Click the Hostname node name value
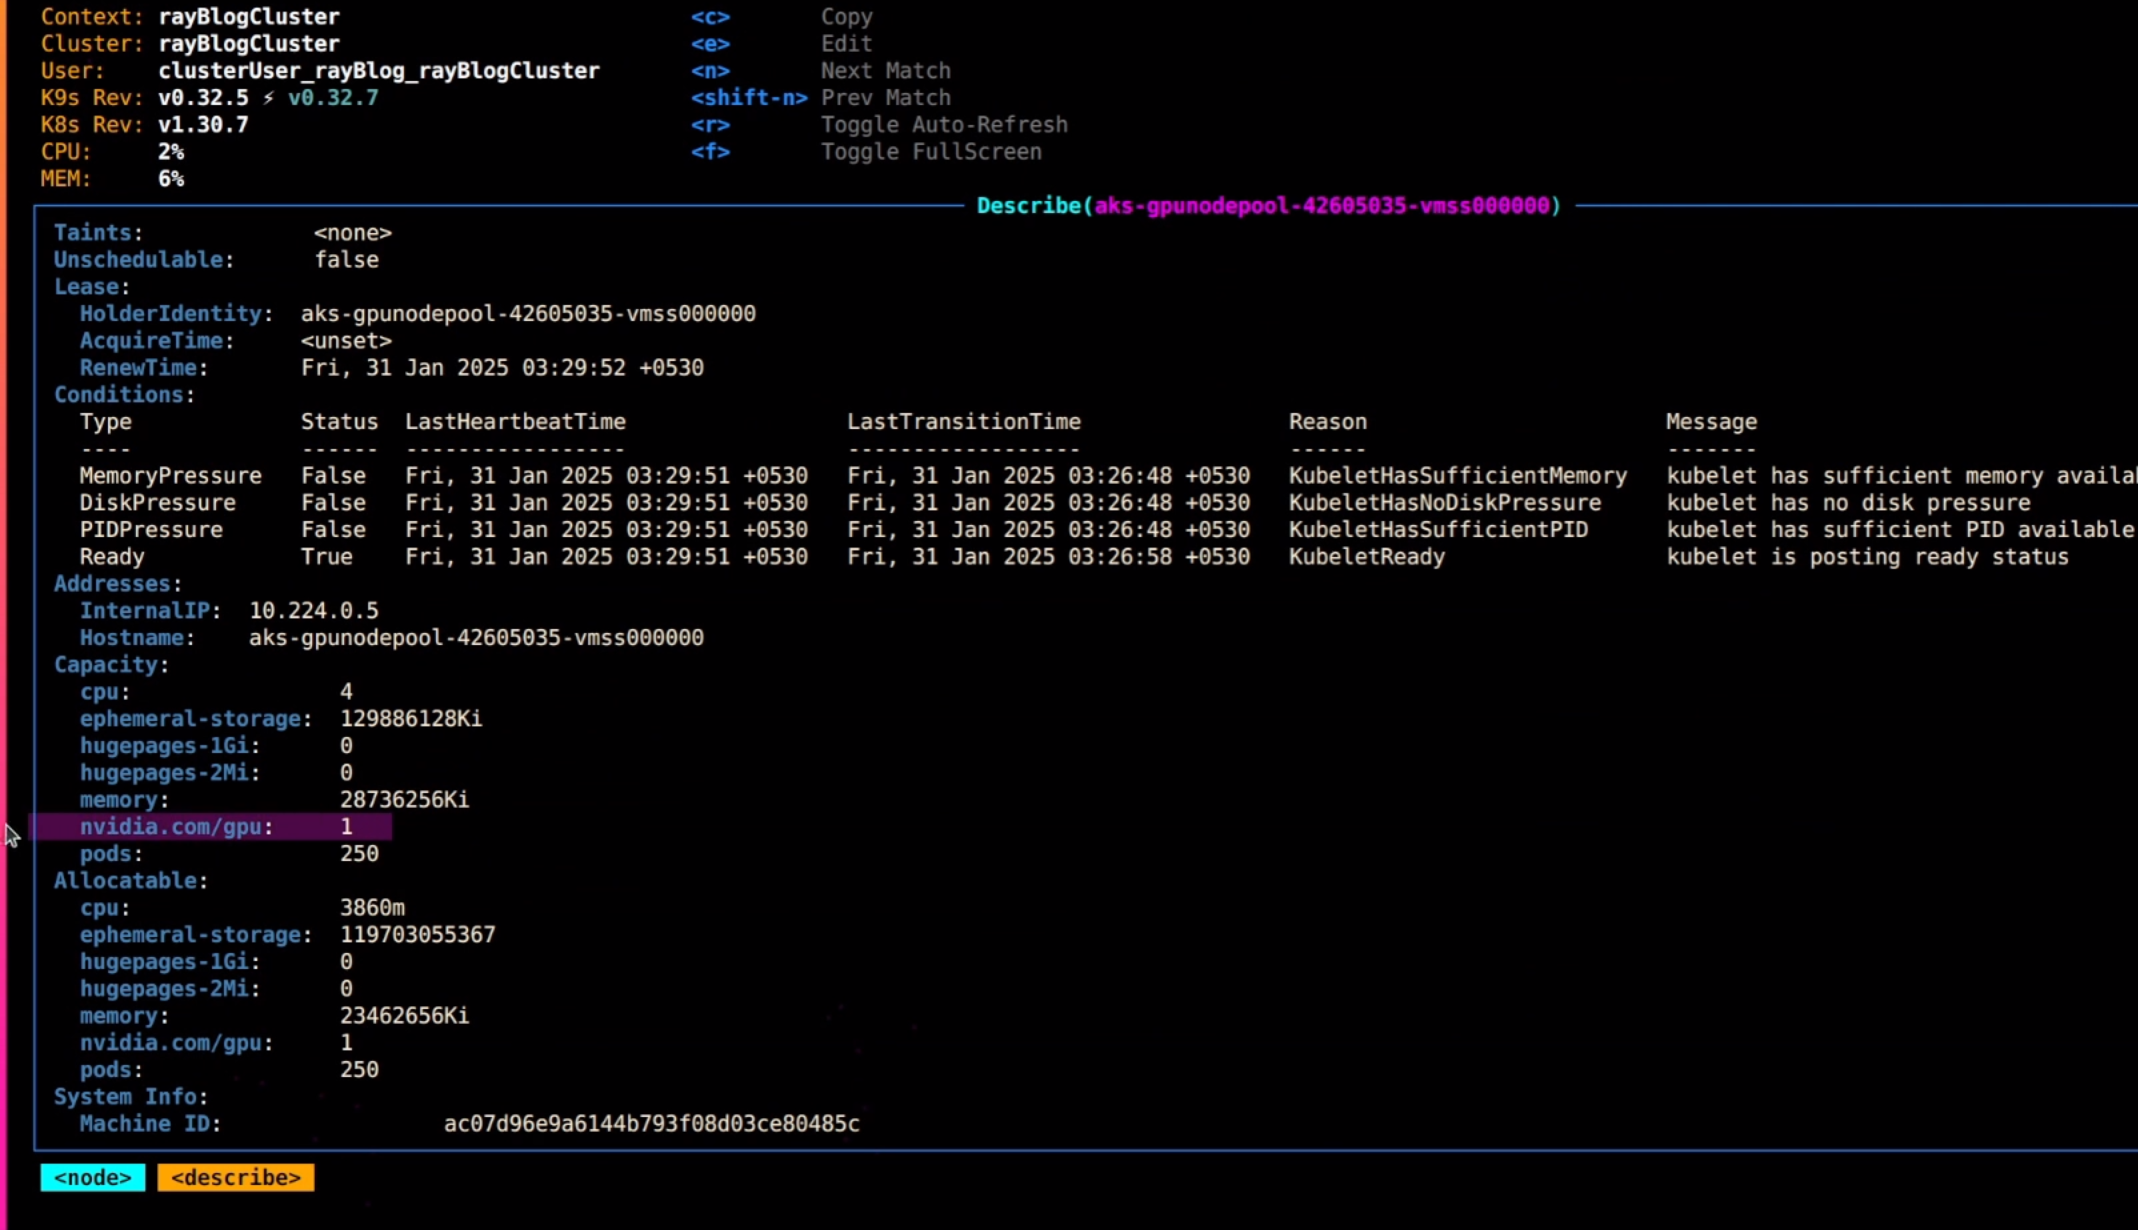The image size is (2138, 1230). 476,638
